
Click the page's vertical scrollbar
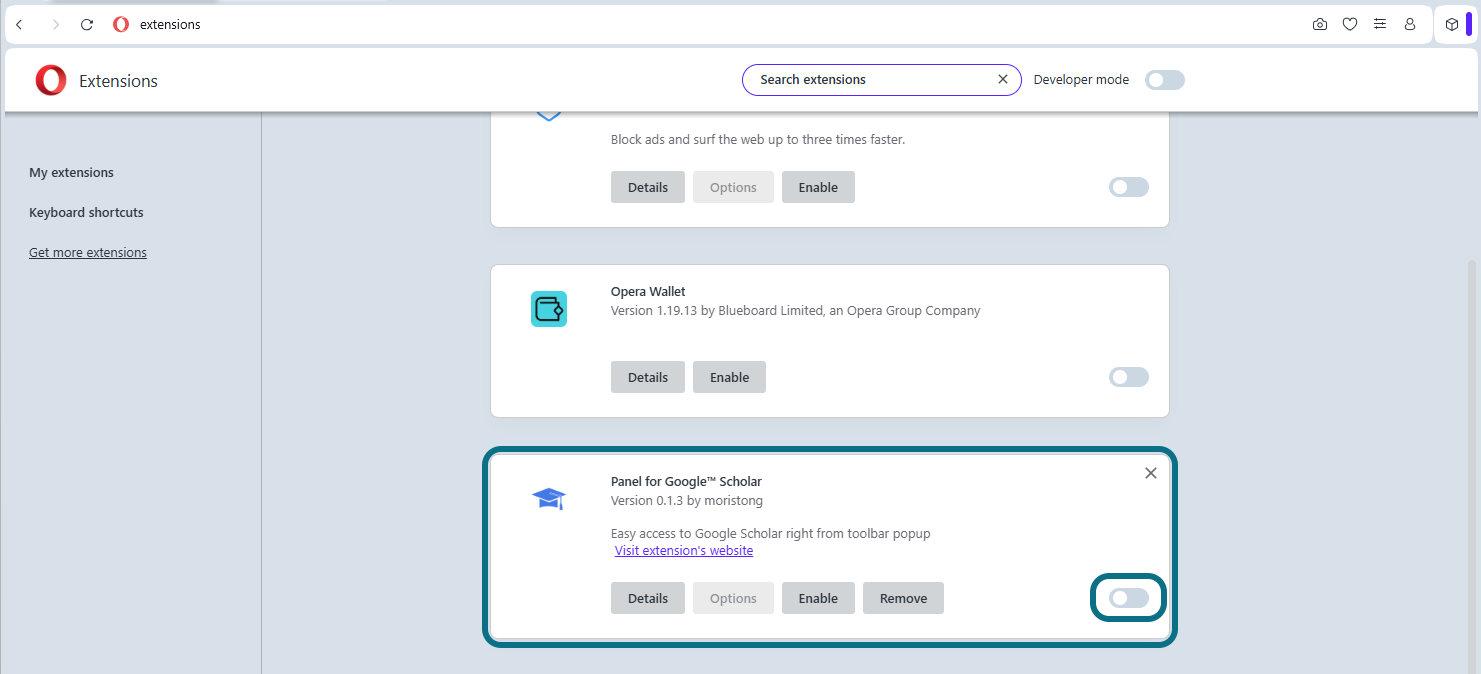pyautogui.click(x=1470, y=465)
